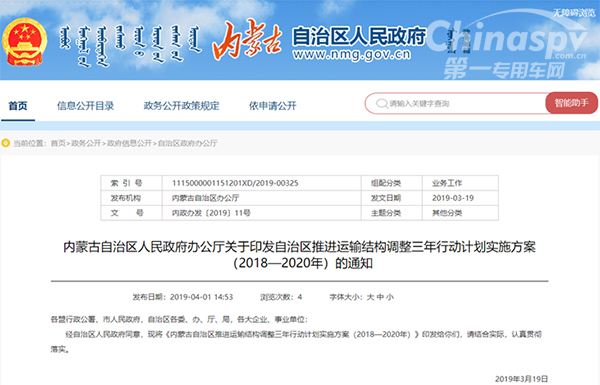This screenshot has width=600, height=385.
Task: Click the yellow location pin icon
Action: (x=5, y=143)
